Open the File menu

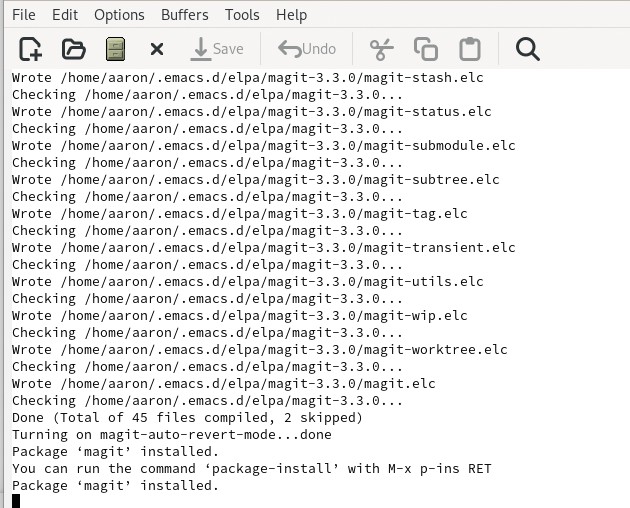click(24, 15)
